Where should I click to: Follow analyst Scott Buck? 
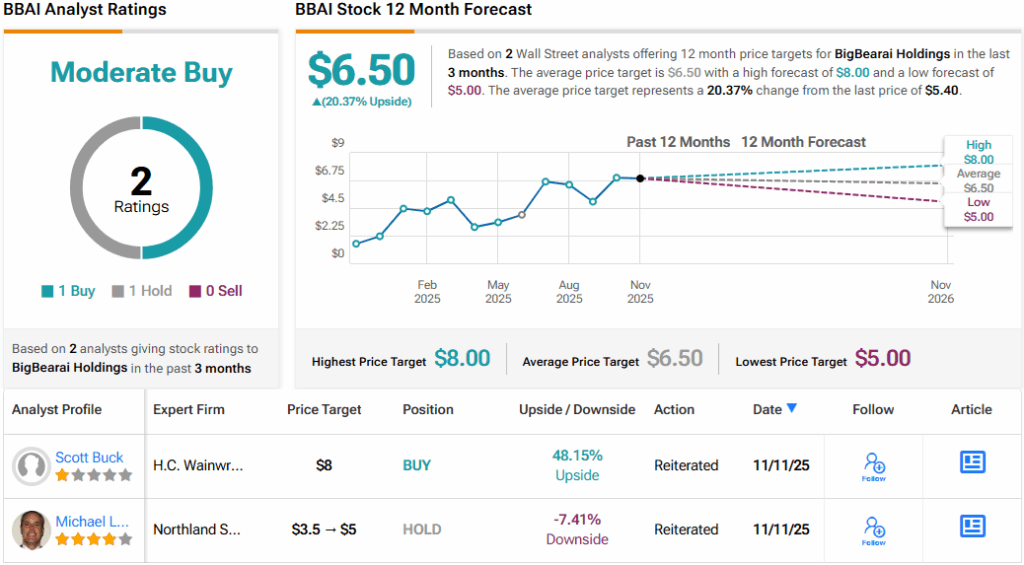[x=874, y=466]
